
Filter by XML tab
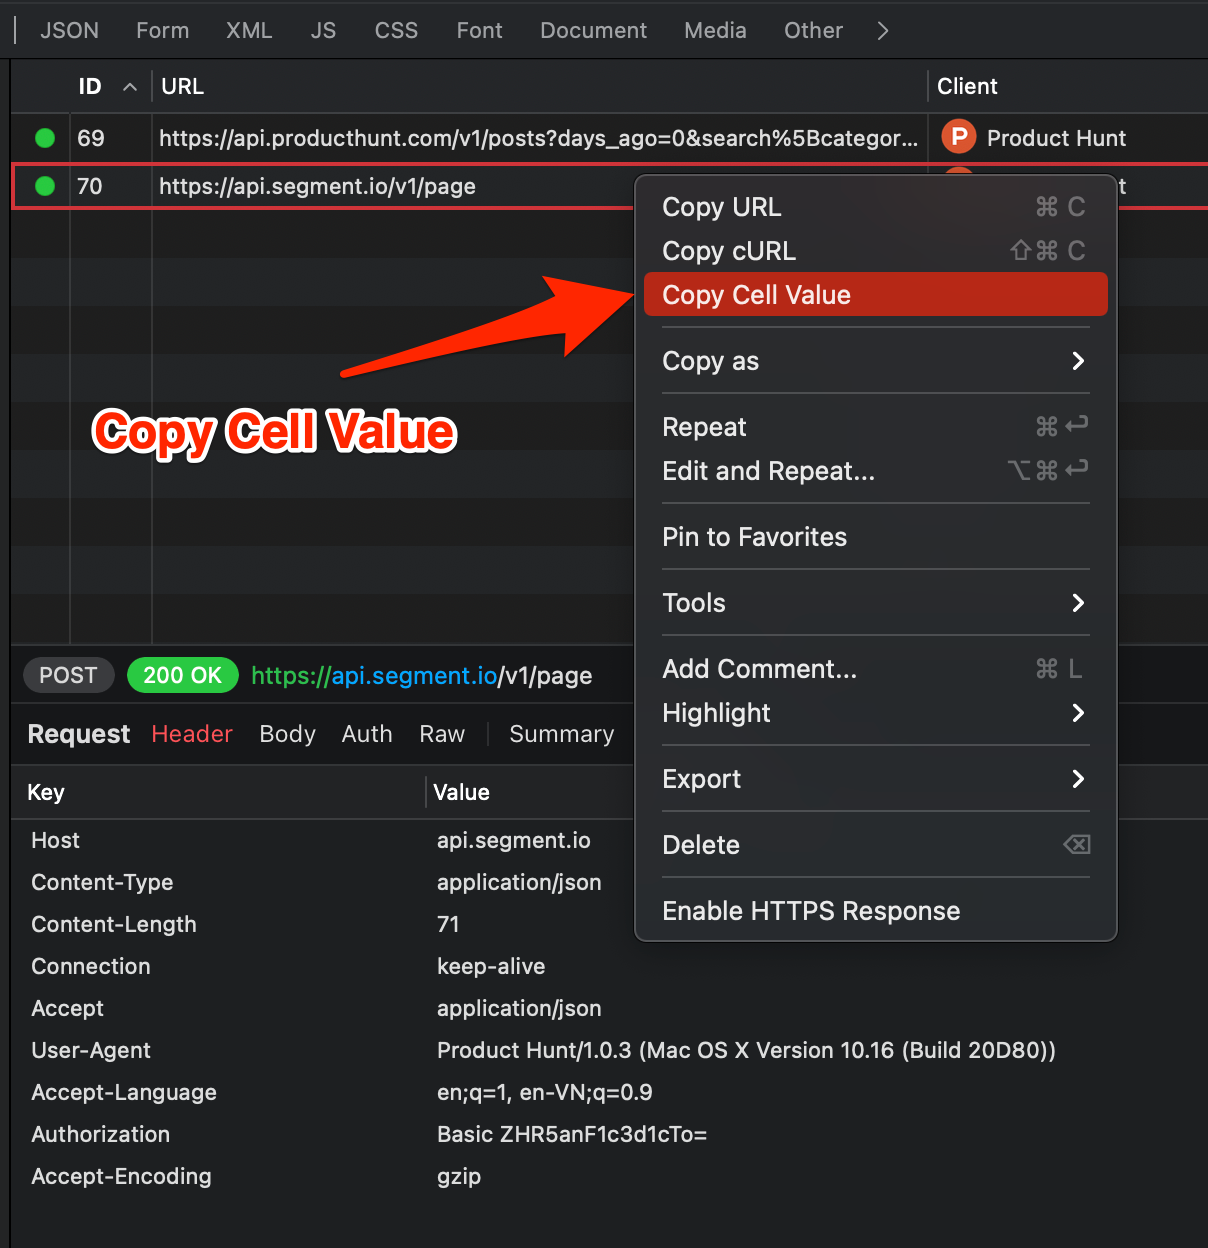click(249, 31)
